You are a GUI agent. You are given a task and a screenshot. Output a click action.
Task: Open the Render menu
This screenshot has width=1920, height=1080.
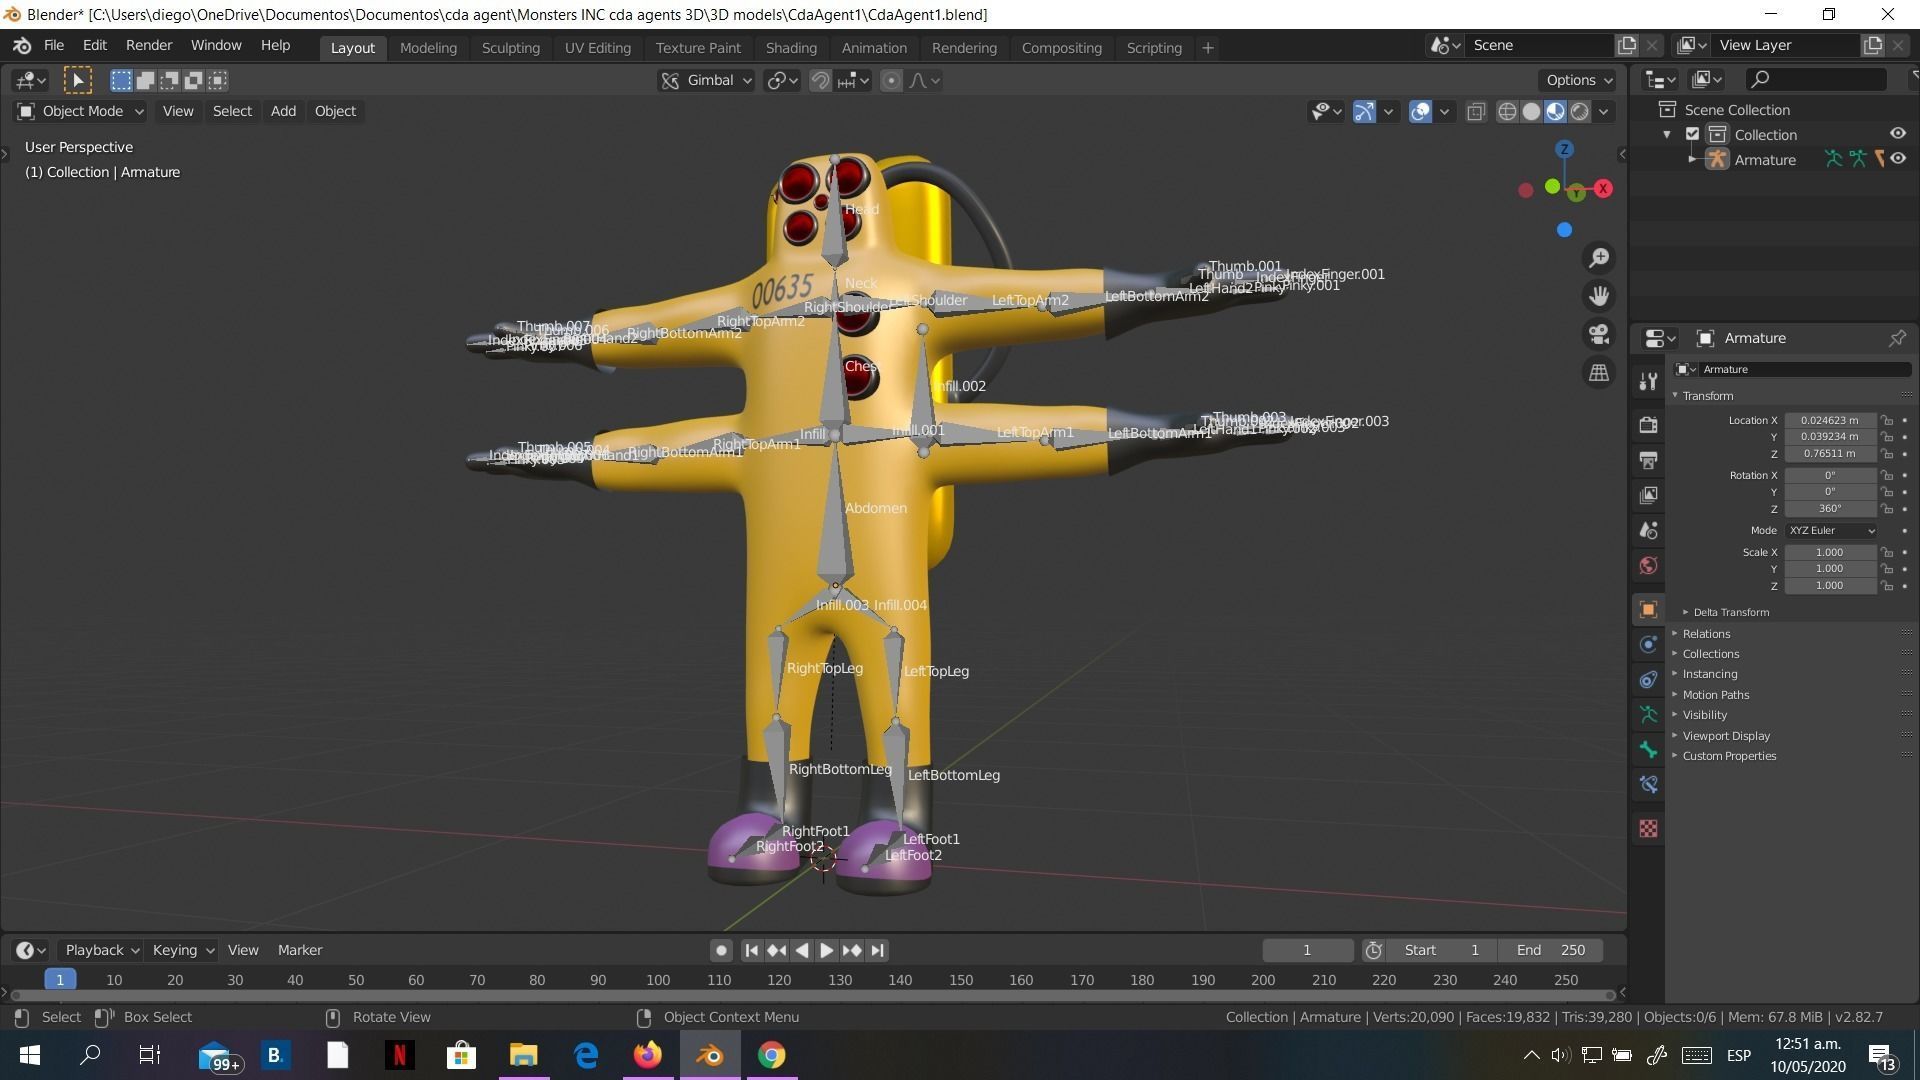(148, 45)
